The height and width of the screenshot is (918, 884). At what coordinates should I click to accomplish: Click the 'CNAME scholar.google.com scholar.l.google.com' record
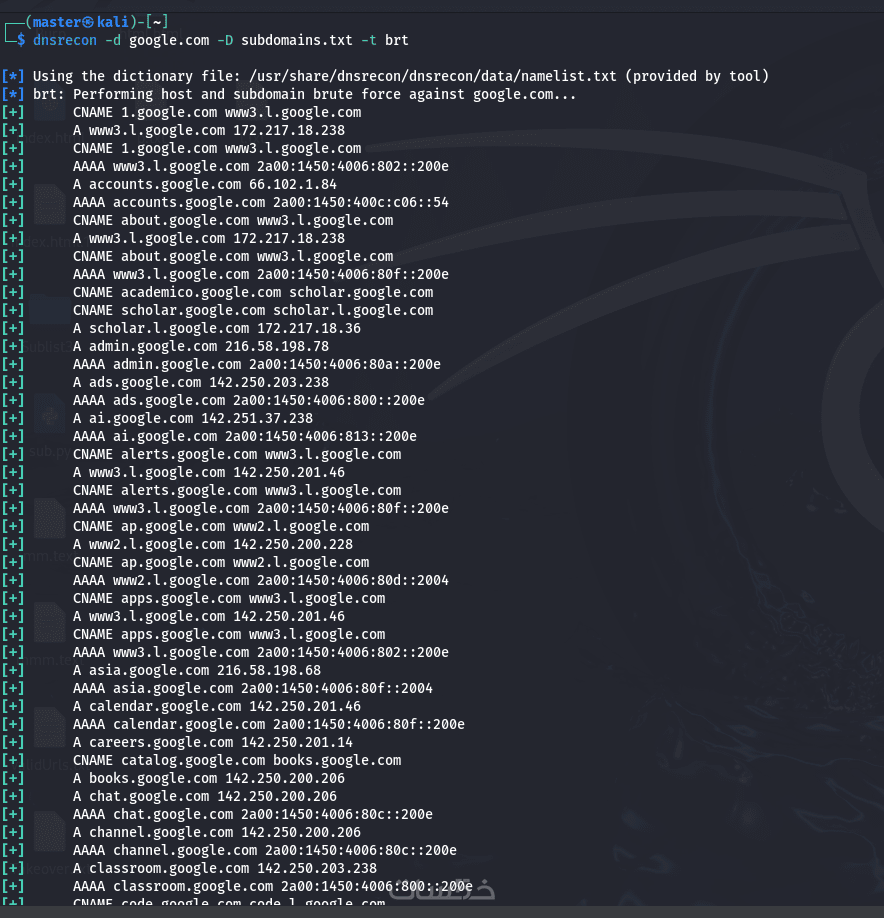[x=253, y=310]
